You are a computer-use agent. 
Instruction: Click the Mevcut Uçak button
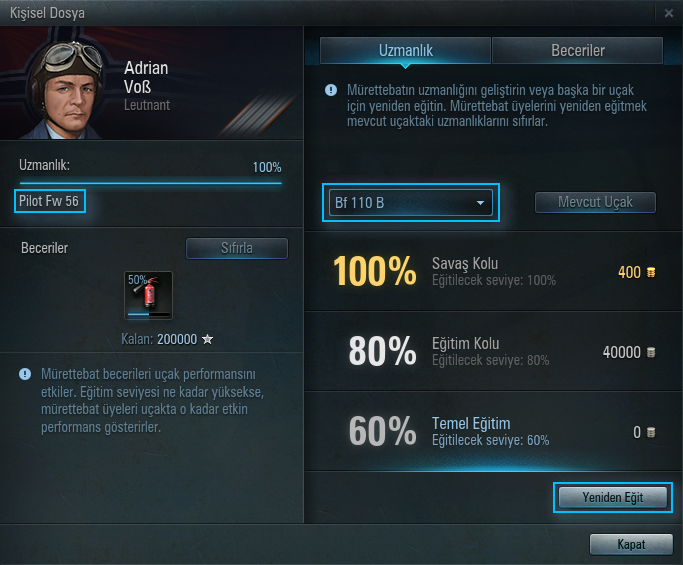click(x=595, y=203)
